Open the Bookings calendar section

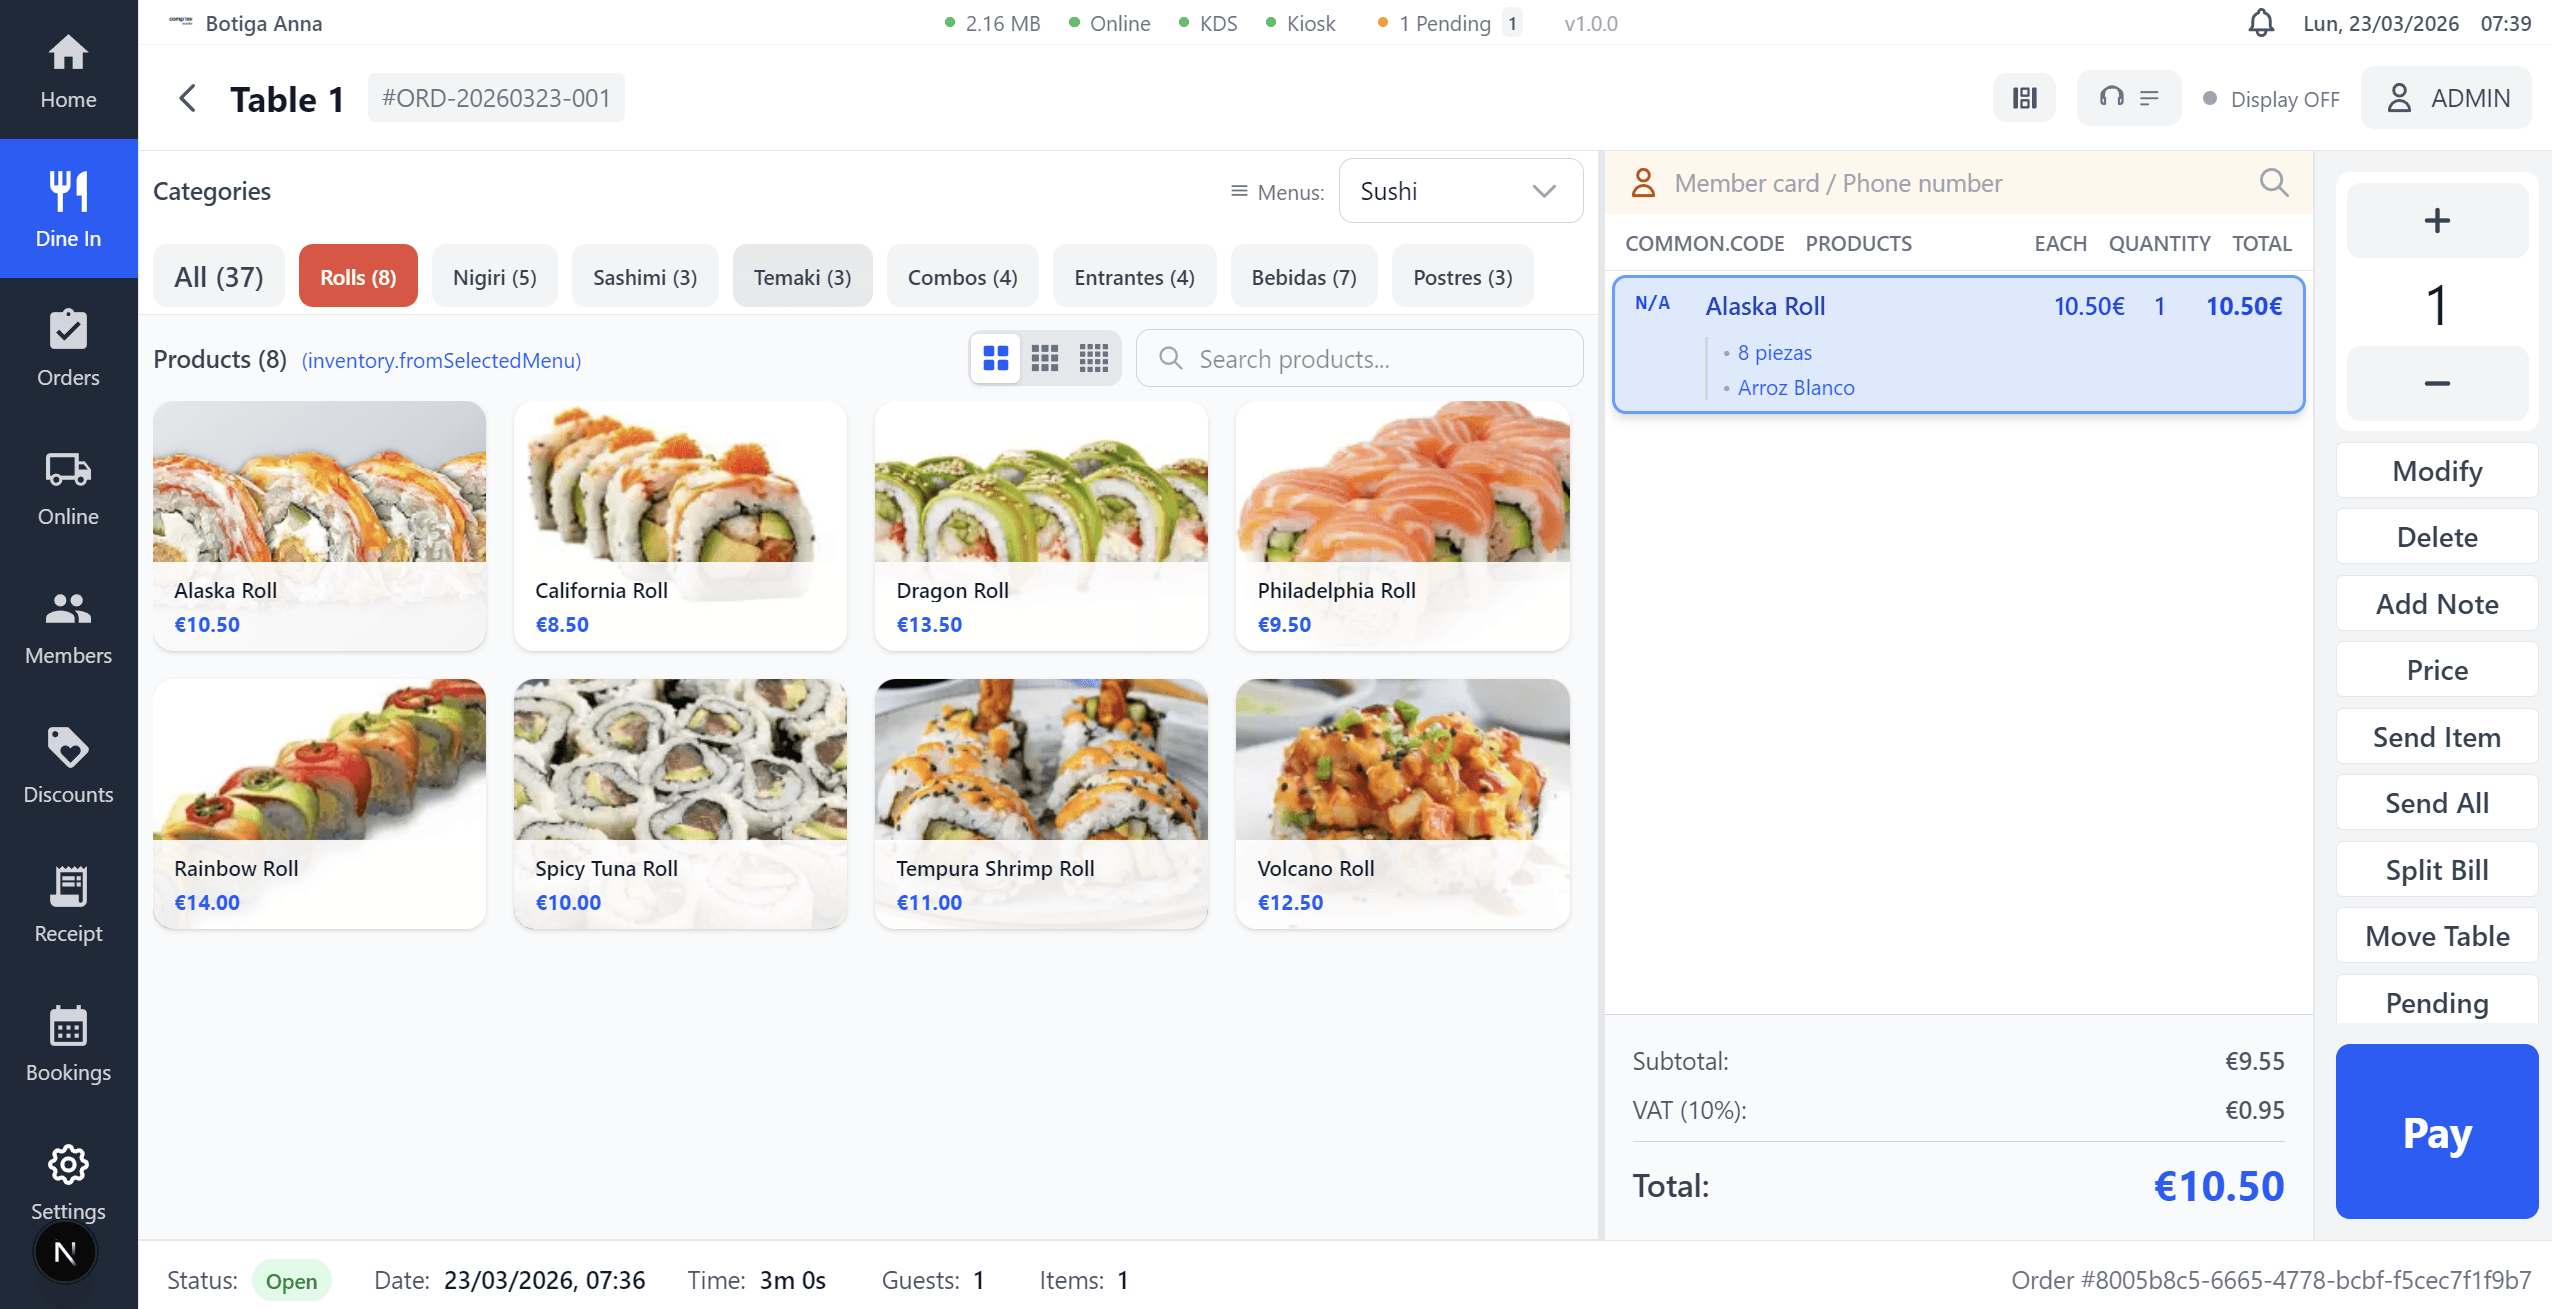[68, 1043]
